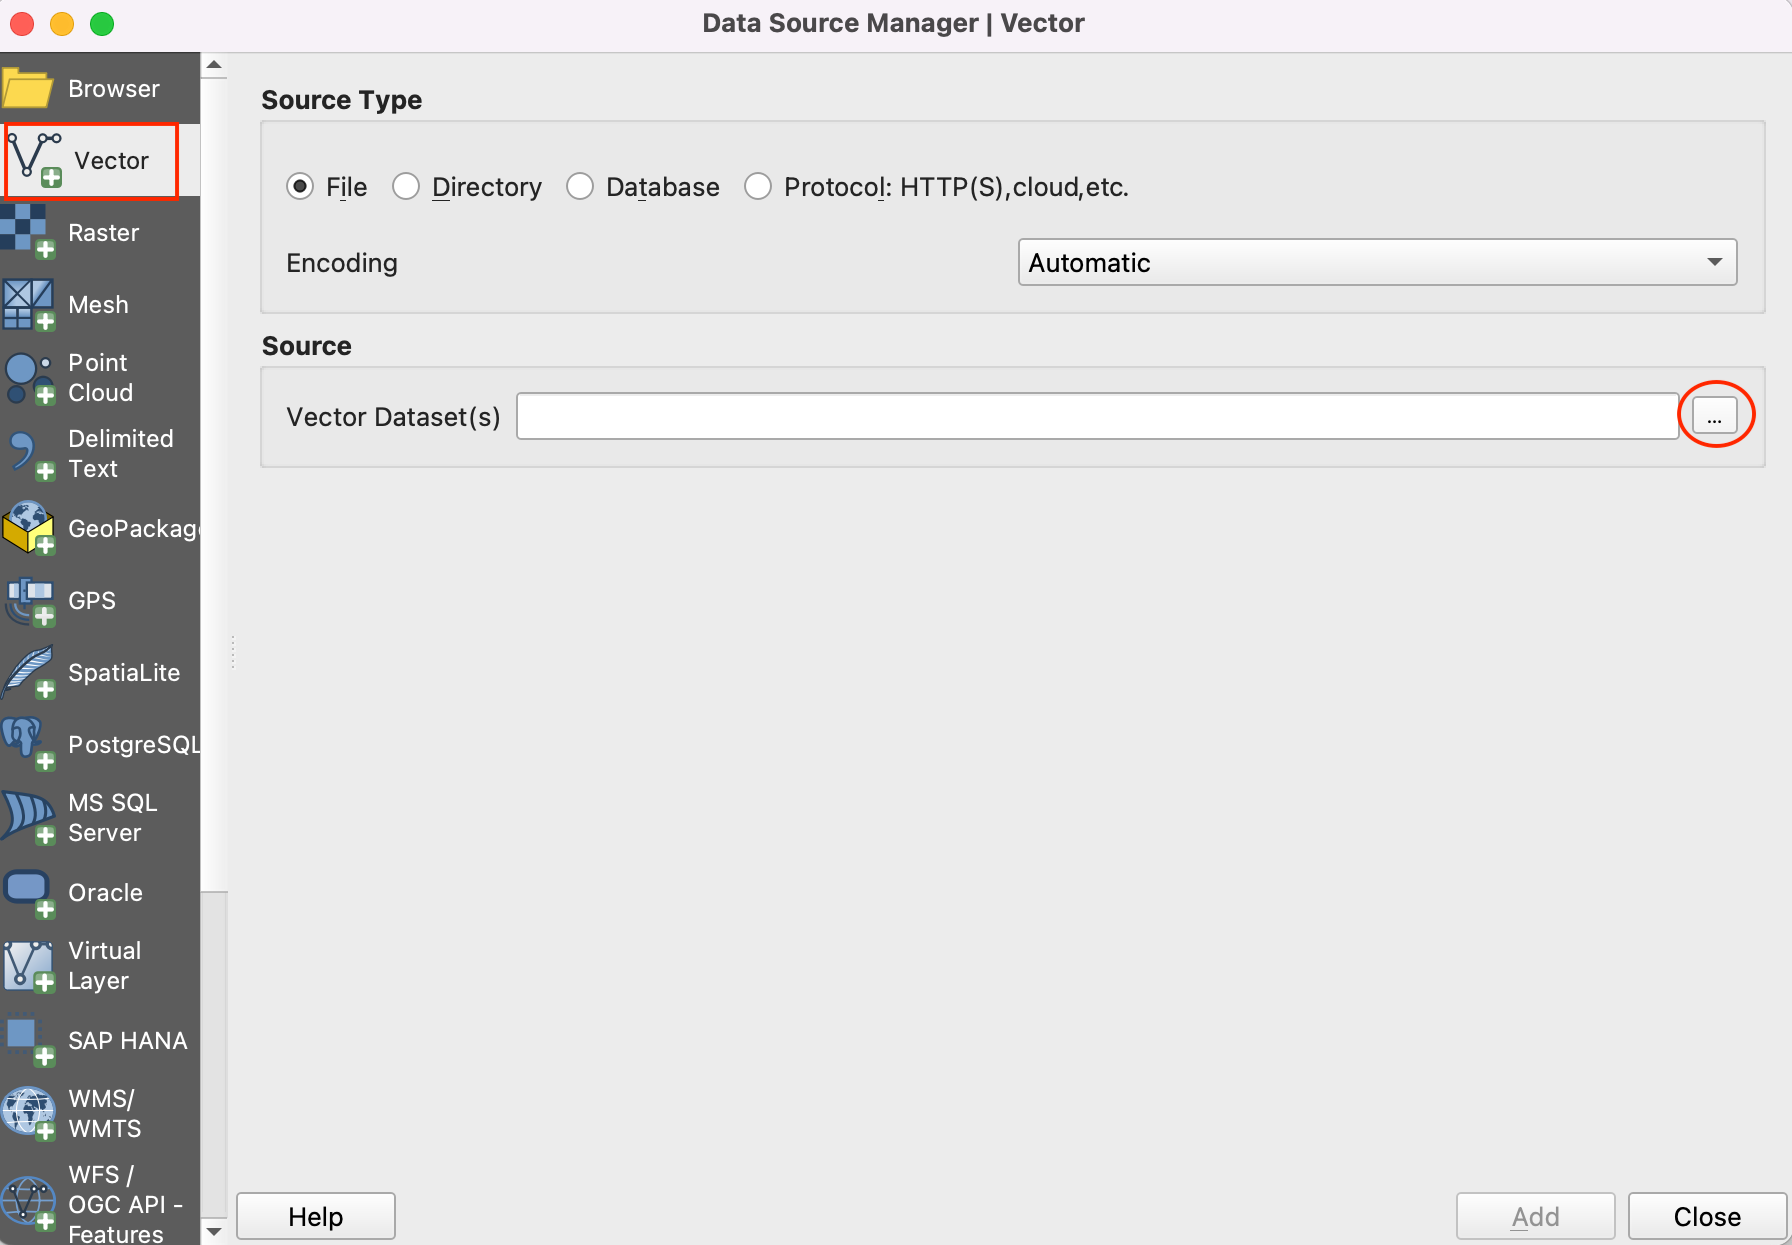This screenshot has width=1792, height=1245.
Task: Select the Directory source type radio
Action: (406, 187)
